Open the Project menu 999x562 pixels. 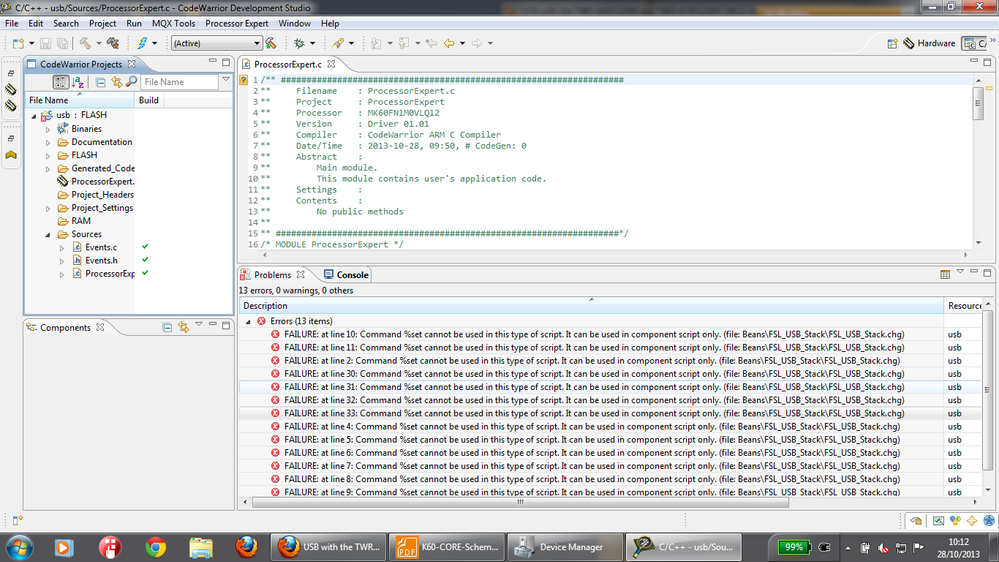coord(103,24)
